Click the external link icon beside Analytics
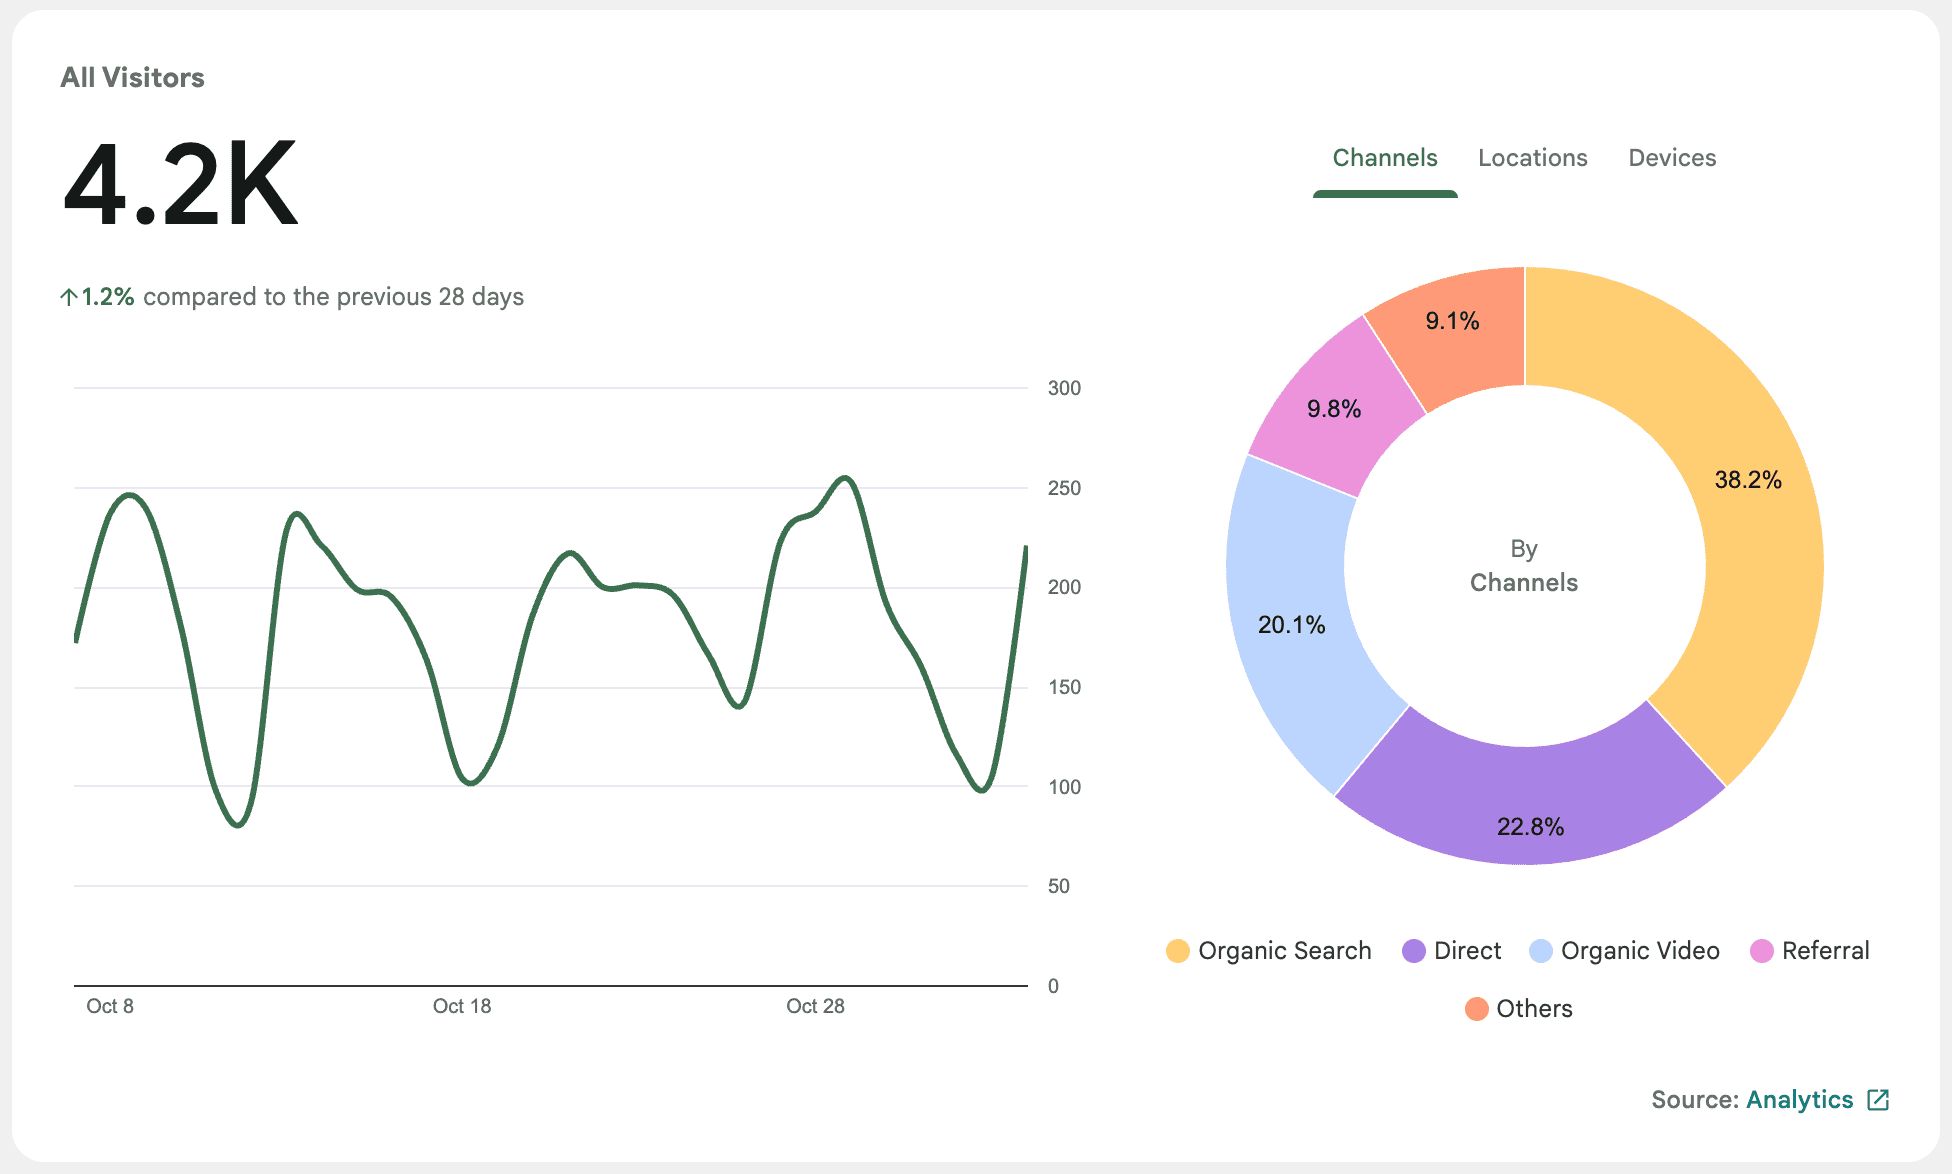 tap(1878, 1100)
